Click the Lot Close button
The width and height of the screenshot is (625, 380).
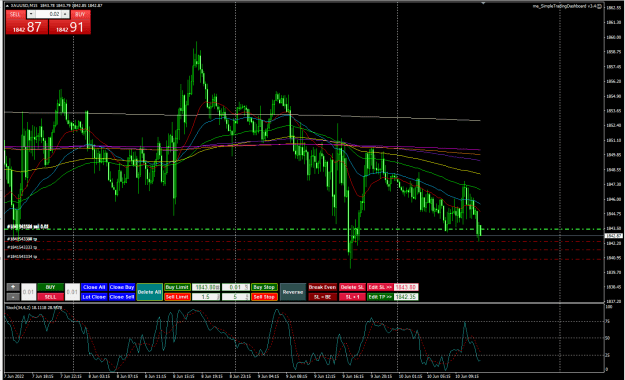[x=94, y=297]
